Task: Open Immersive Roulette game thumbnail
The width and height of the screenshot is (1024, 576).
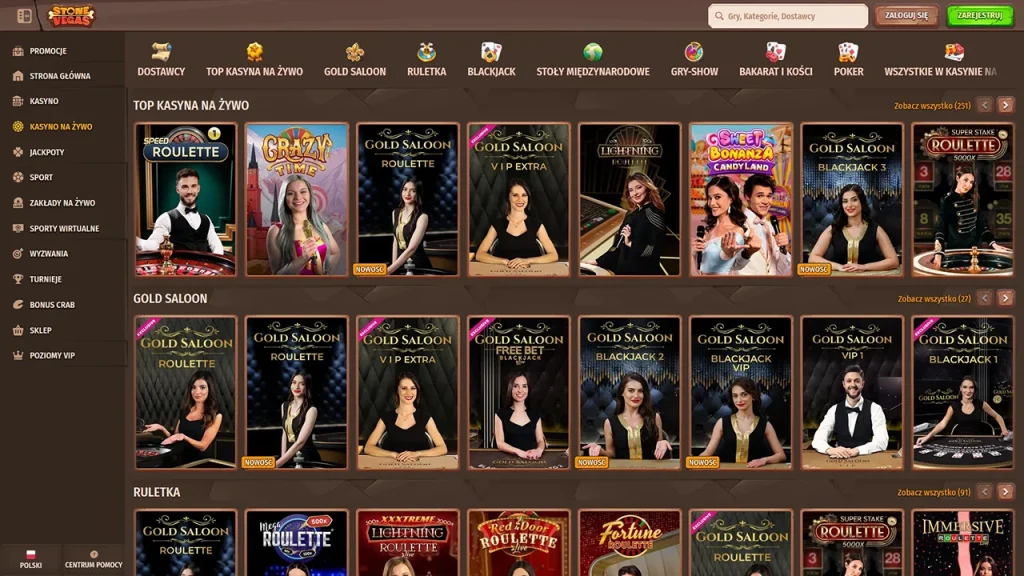Action: 963,543
